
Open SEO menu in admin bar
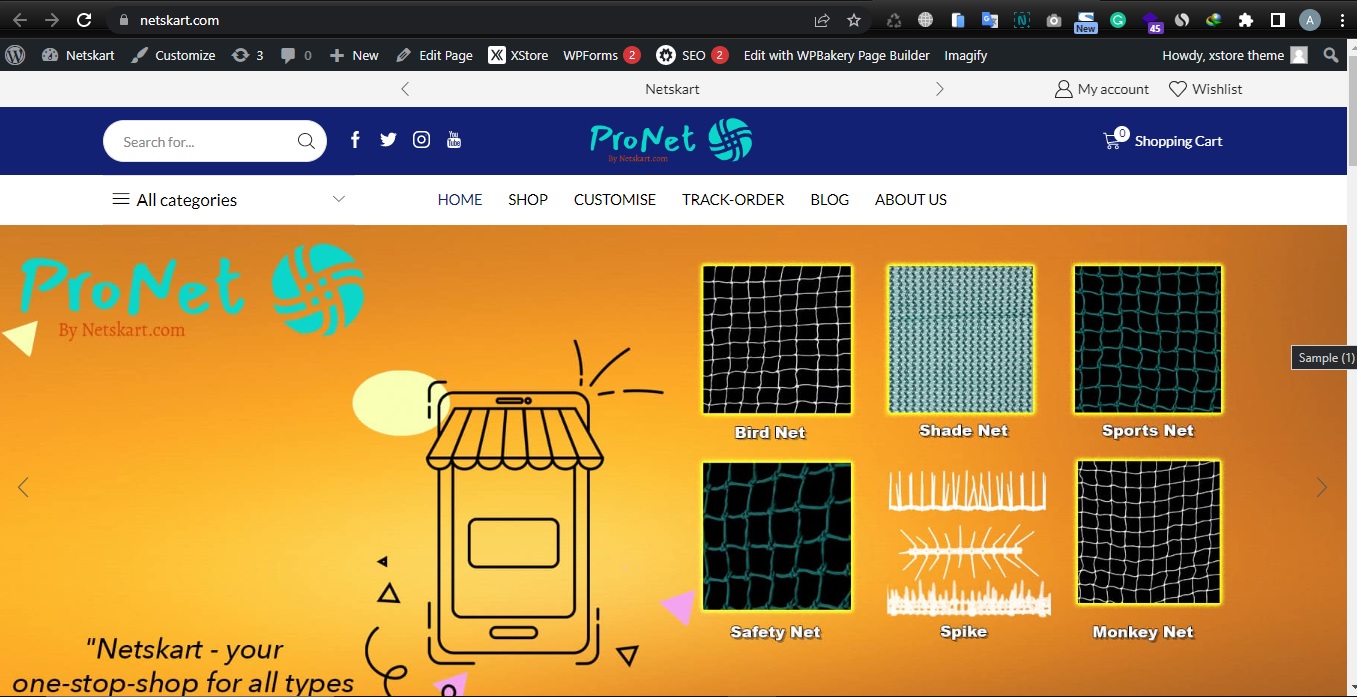(692, 55)
